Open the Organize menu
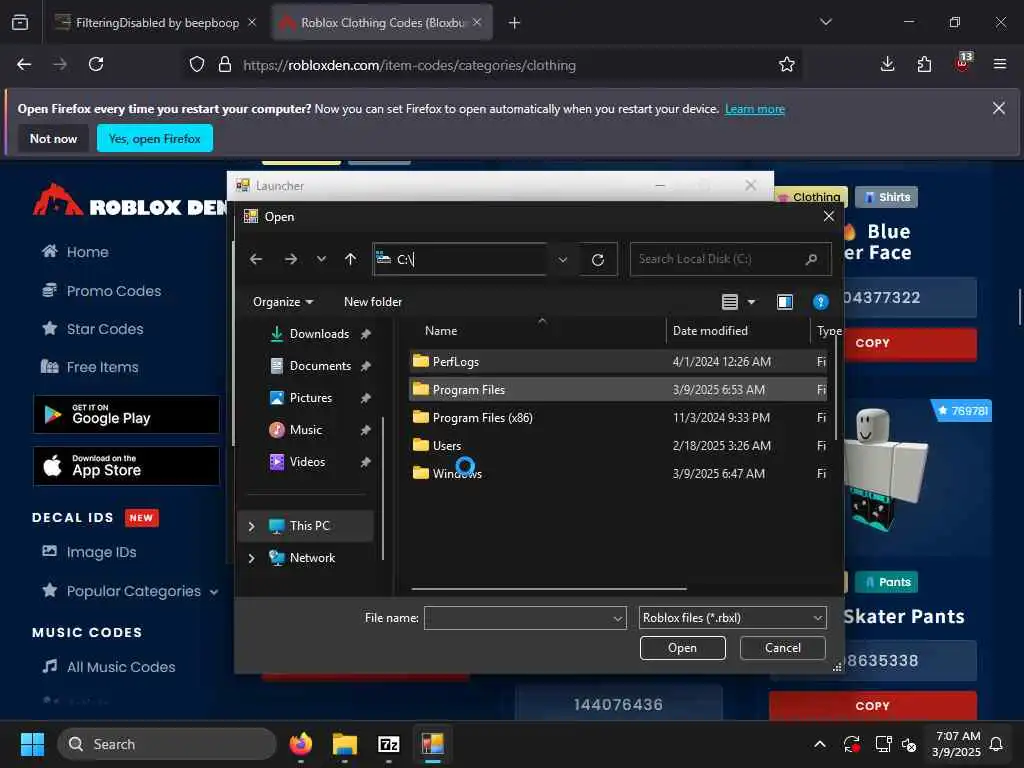1024x768 pixels. click(x=283, y=302)
